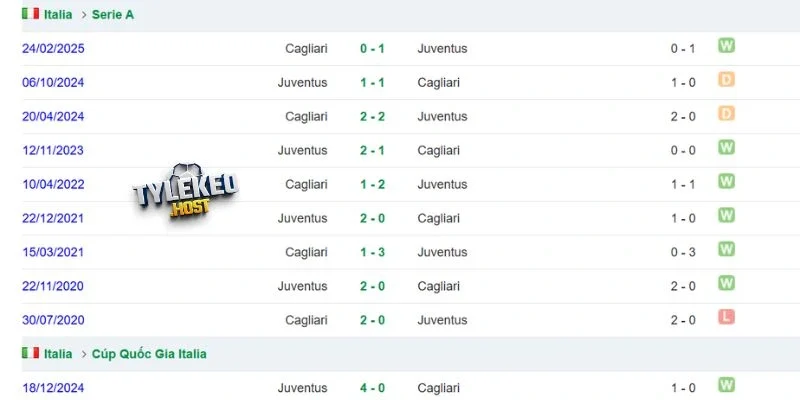The height and width of the screenshot is (400, 800).
Task: Click the W badge for 18/12/2024 cup match
Action: 727,385
